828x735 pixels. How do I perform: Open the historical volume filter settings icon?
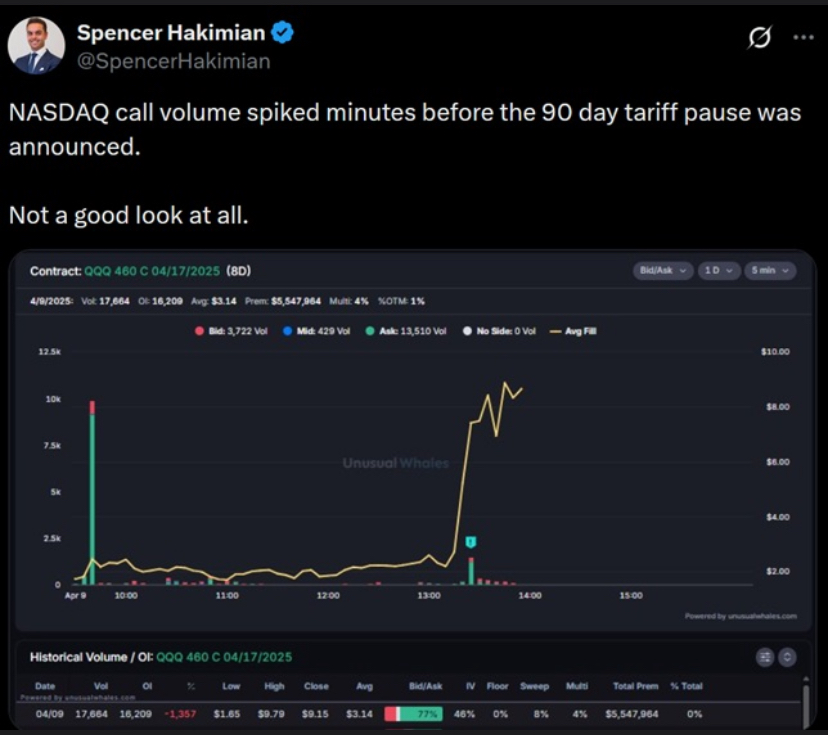click(x=765, y=657)
